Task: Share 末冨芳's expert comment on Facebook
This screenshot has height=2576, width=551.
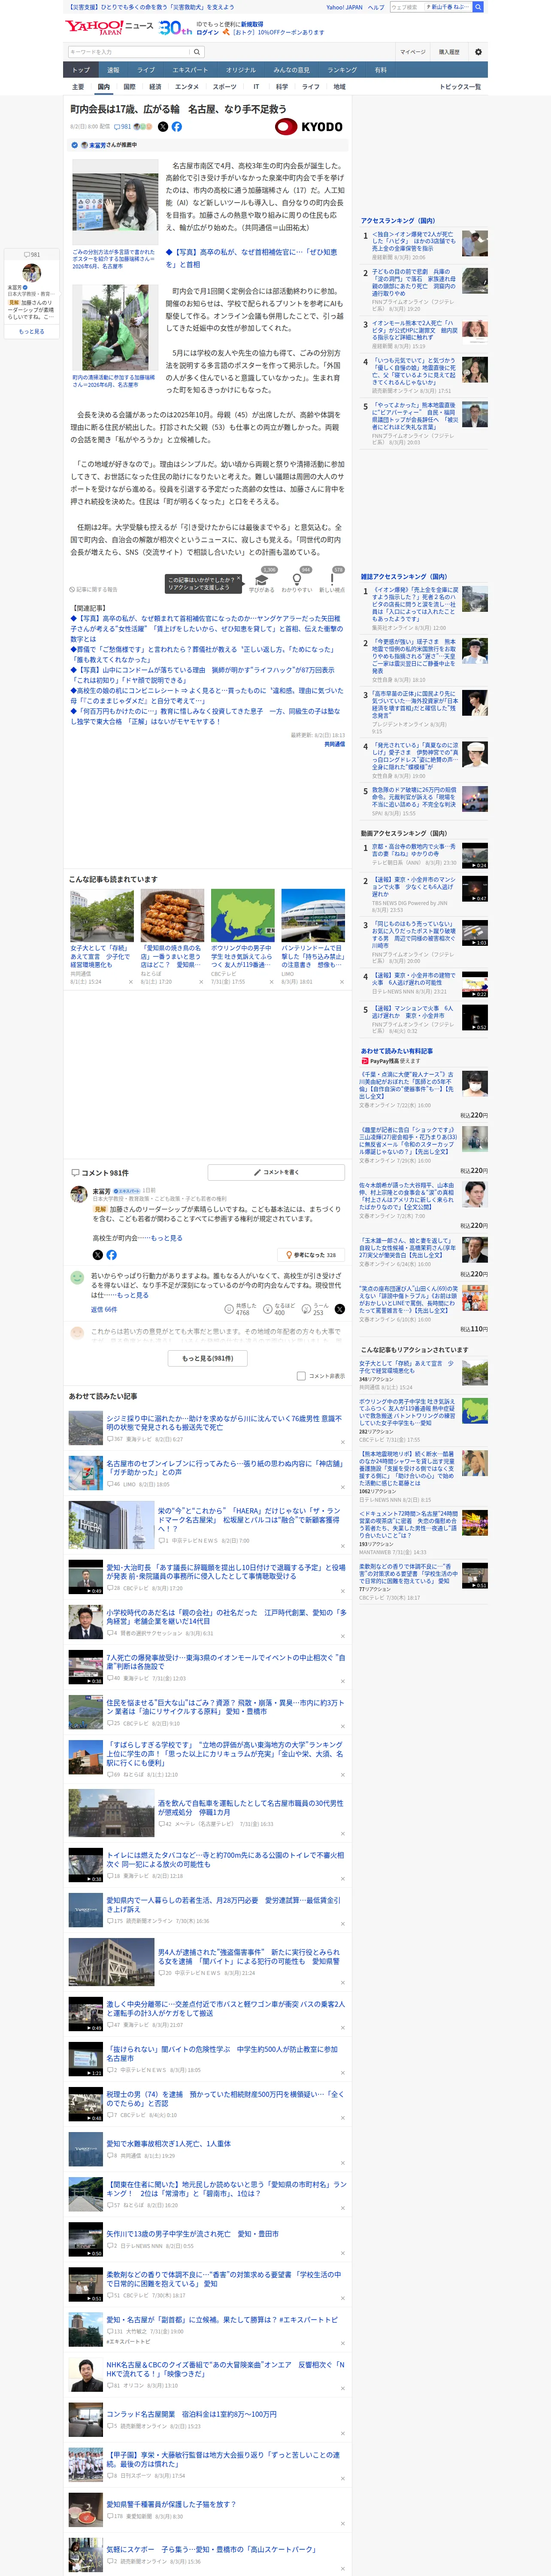Action: coord(111,1254)
